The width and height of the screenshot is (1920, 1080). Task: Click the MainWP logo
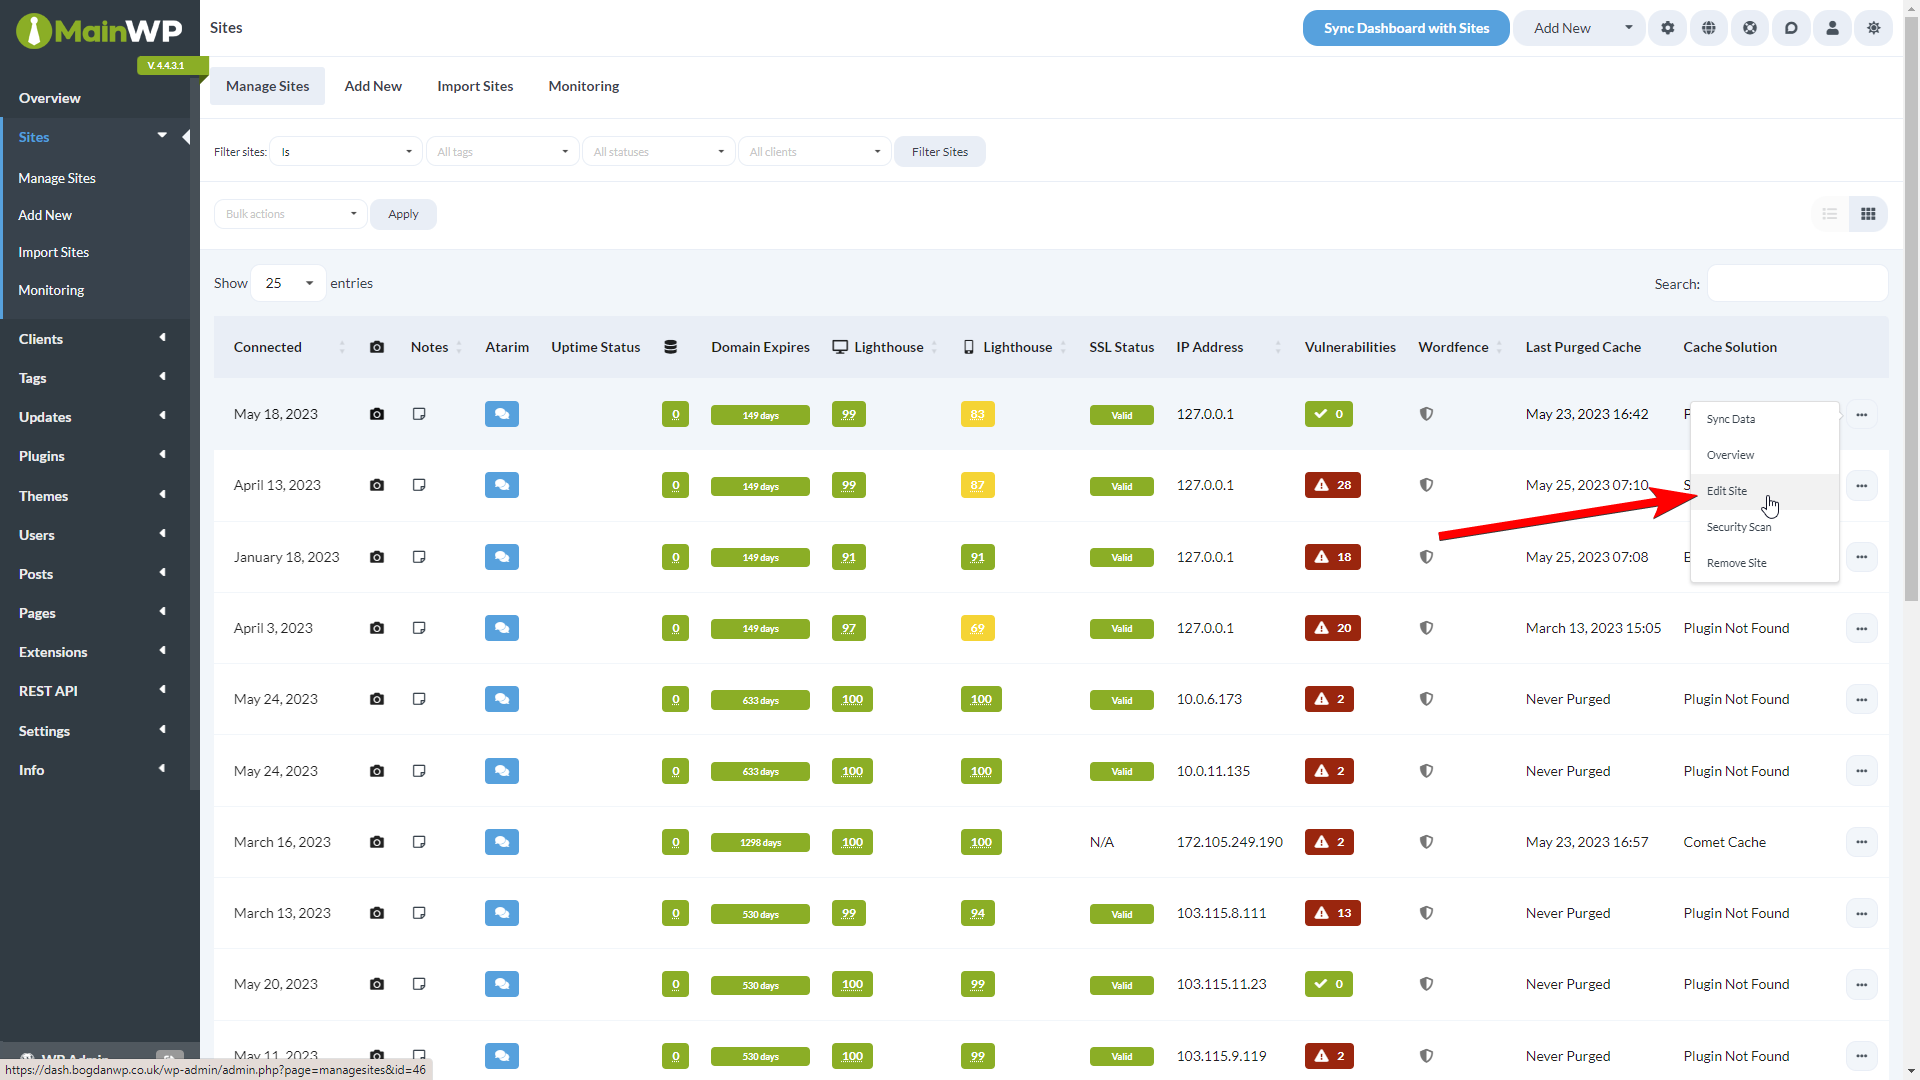(x=99, y=30)
